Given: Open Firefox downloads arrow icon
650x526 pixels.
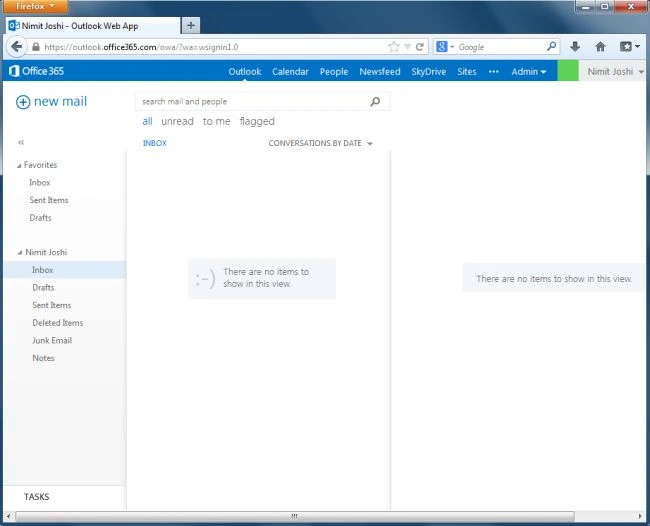Looking at the screenshot, I should pos(575,46).
